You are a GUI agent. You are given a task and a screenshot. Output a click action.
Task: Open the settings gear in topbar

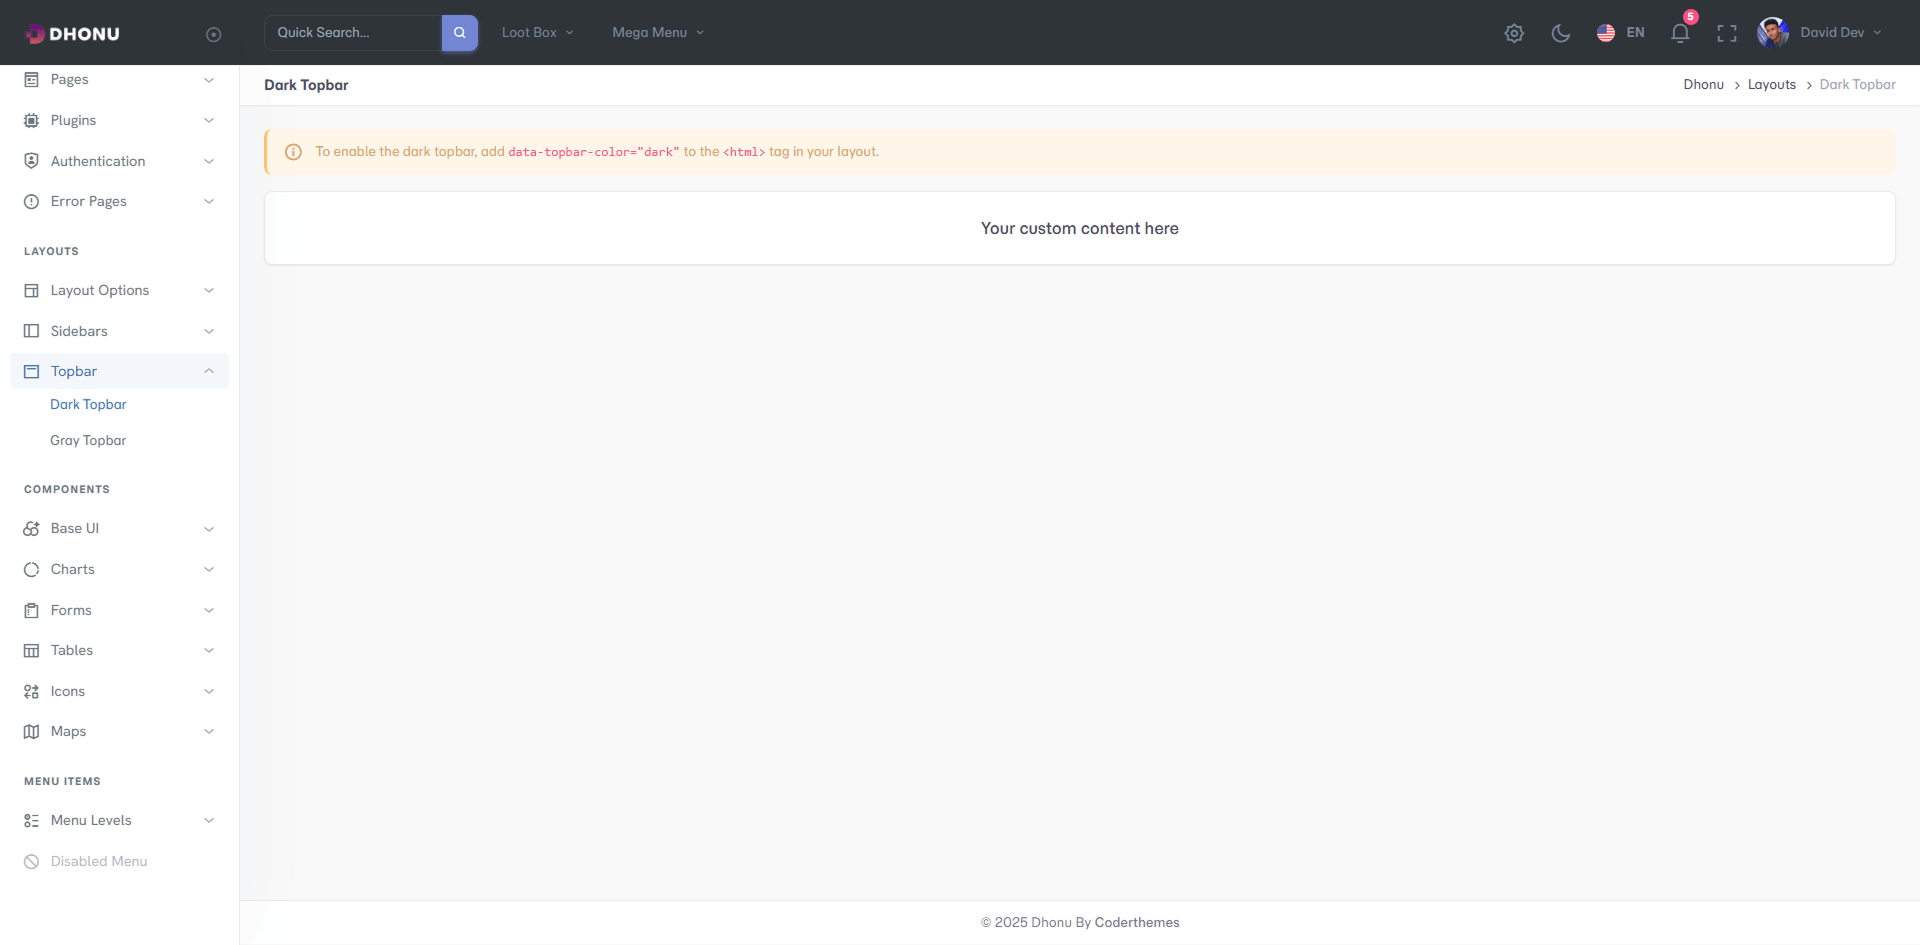pyautogui.click(x=1514, y=33)
